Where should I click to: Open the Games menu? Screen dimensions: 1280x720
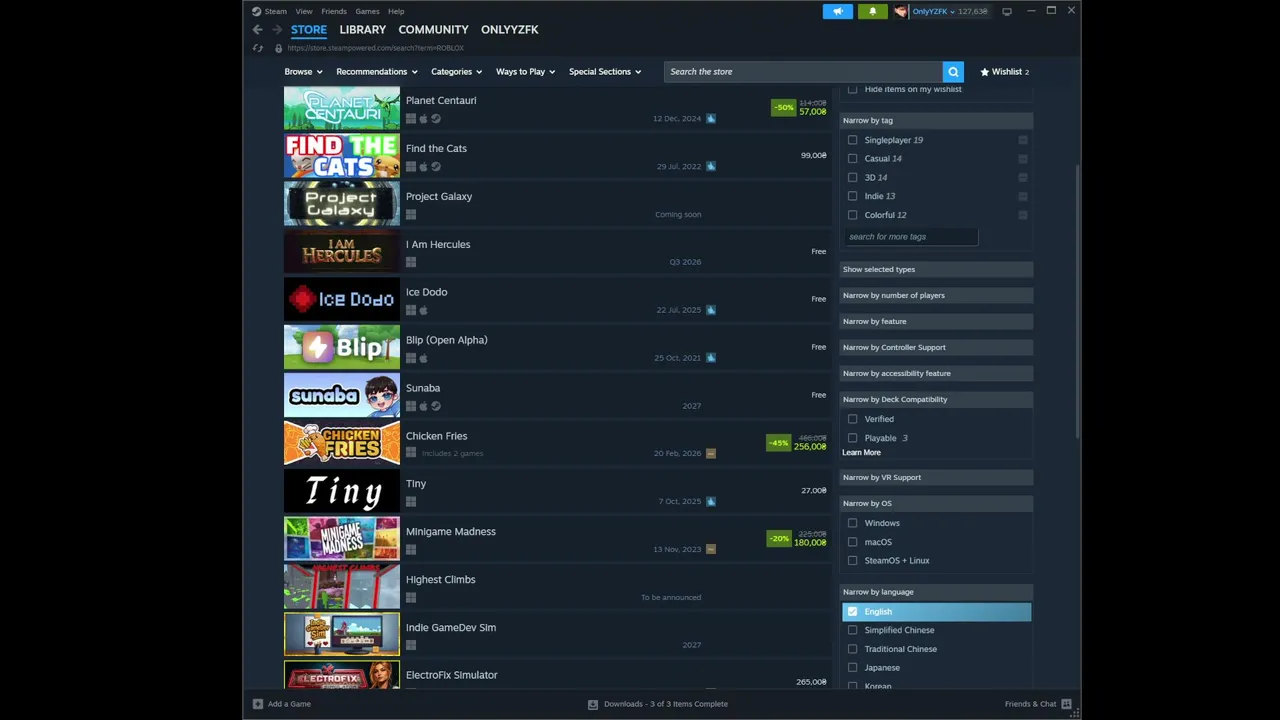(x=367, y=11)
